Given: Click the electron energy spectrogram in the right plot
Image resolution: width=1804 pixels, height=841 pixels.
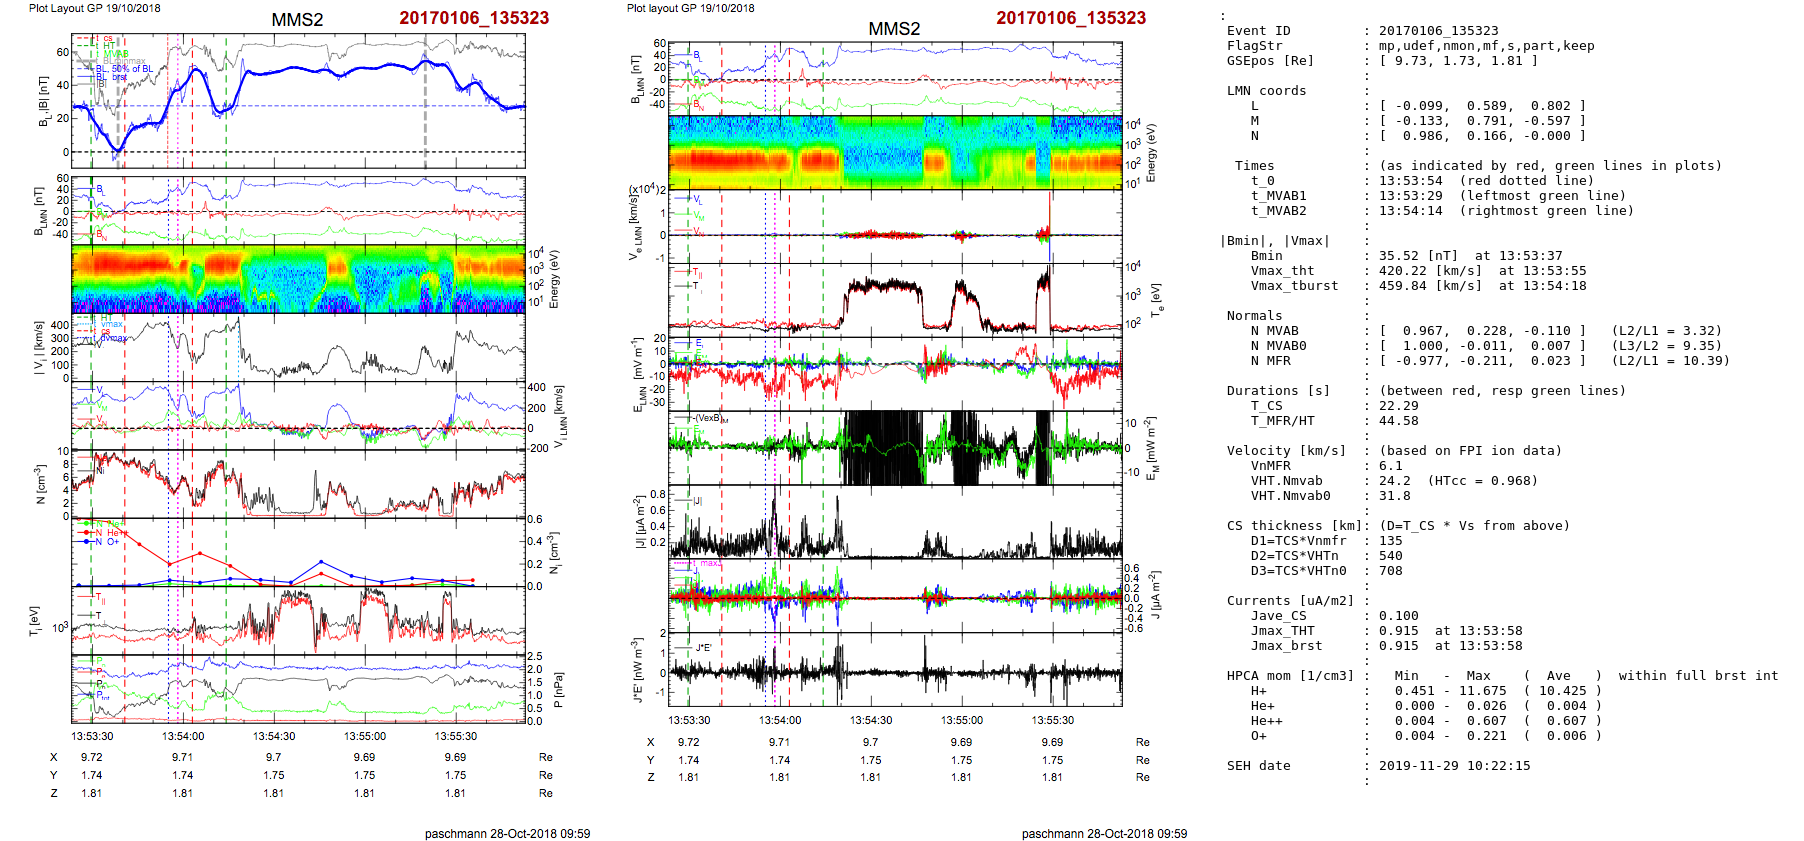Looking at the screenshot, I should click(895, 152).
